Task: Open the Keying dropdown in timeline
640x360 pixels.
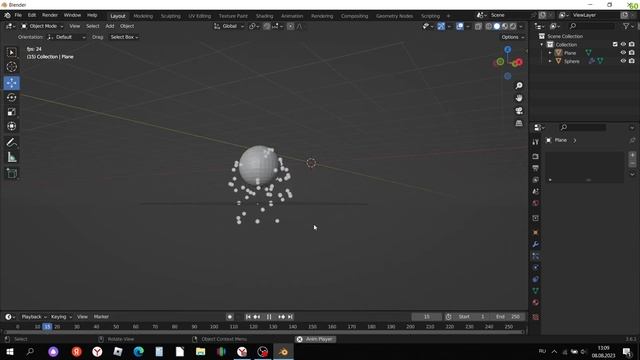Action: 61,317
